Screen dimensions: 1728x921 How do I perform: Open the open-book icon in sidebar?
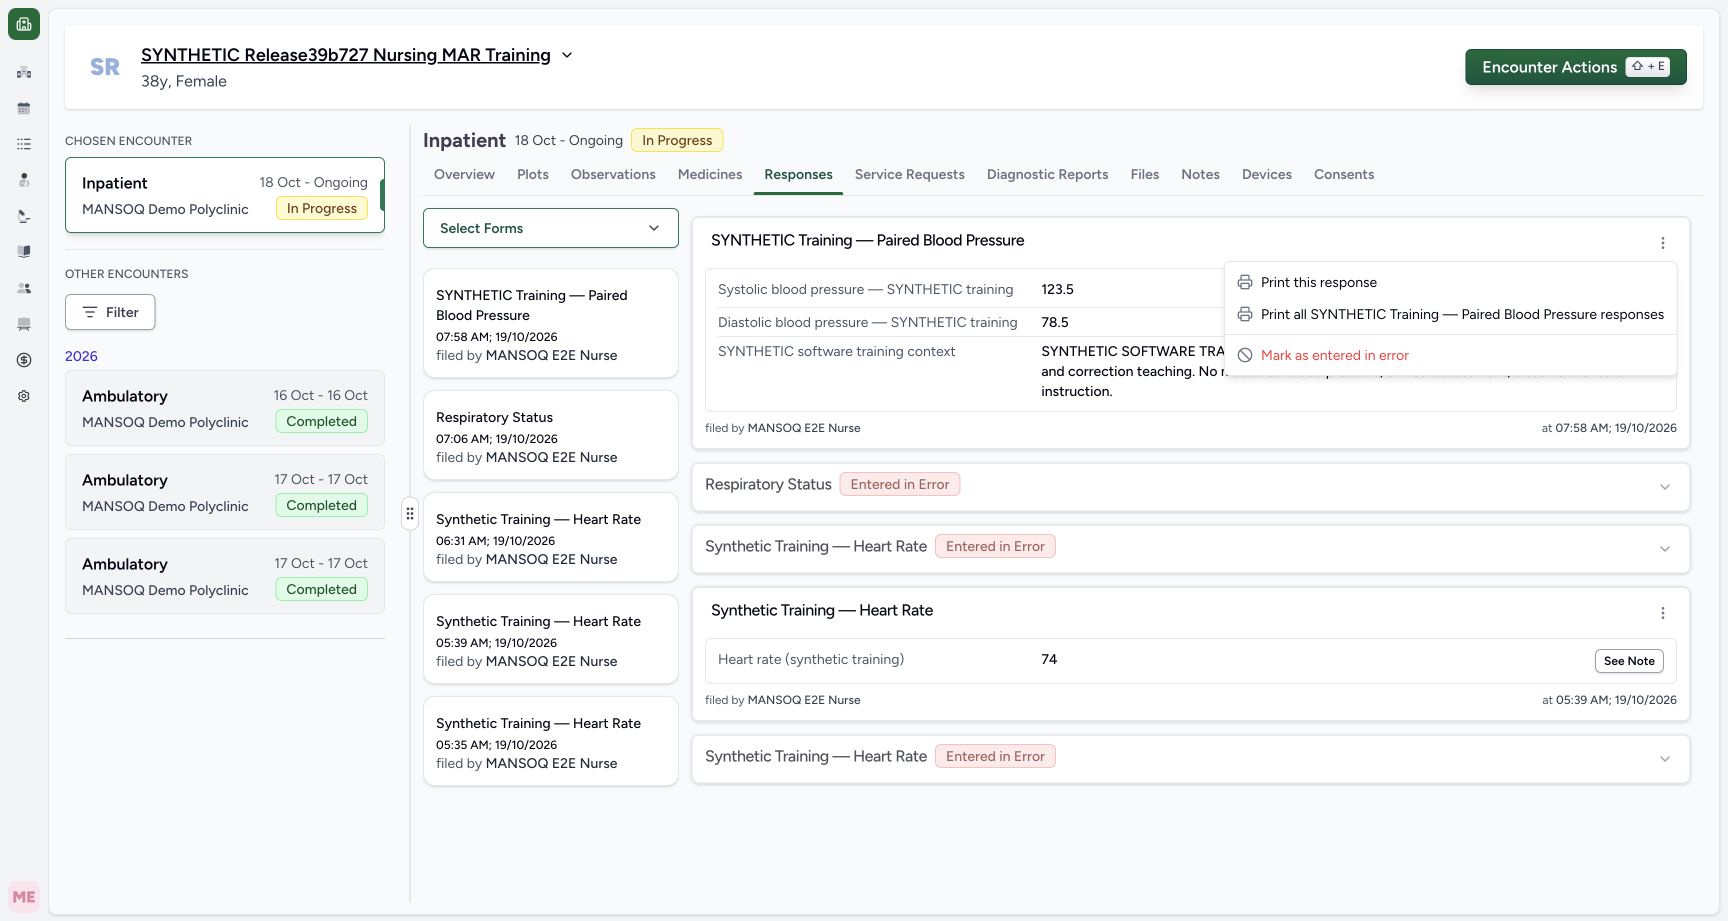[24, 252]
